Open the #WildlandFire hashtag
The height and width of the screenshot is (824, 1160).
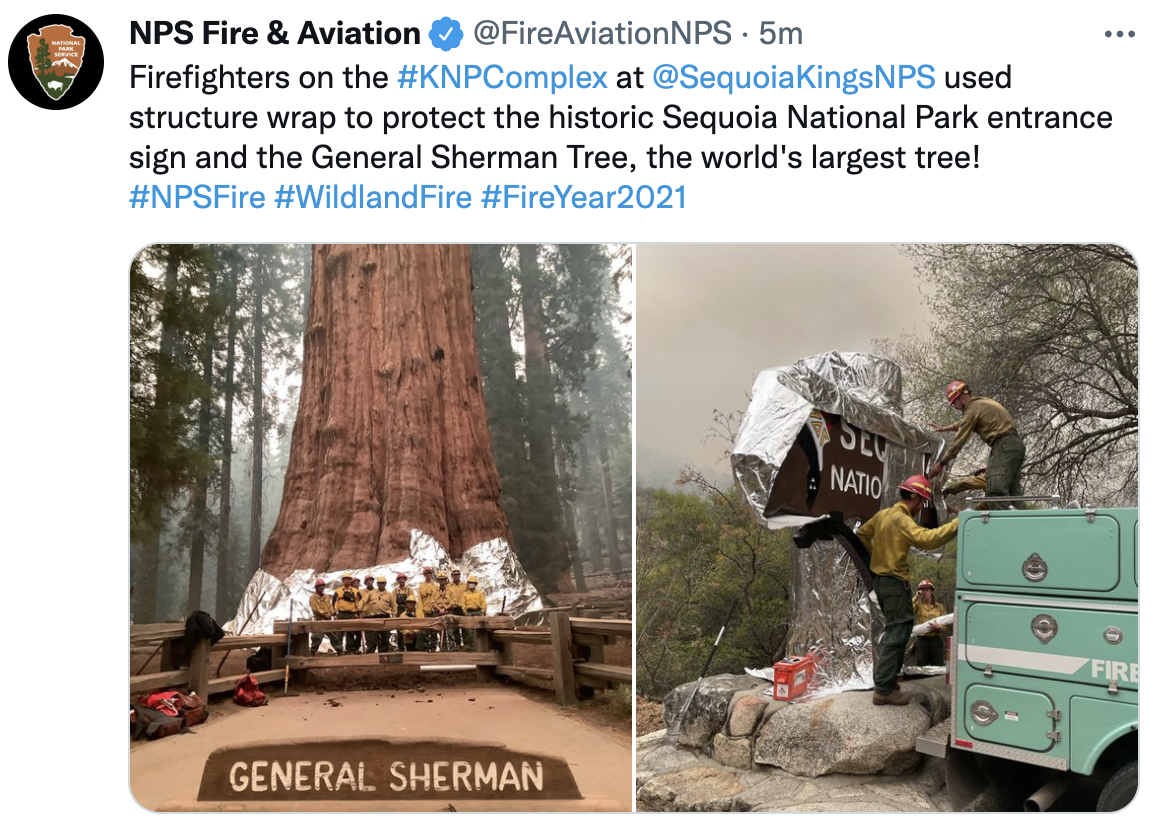(x=373, y=197)
